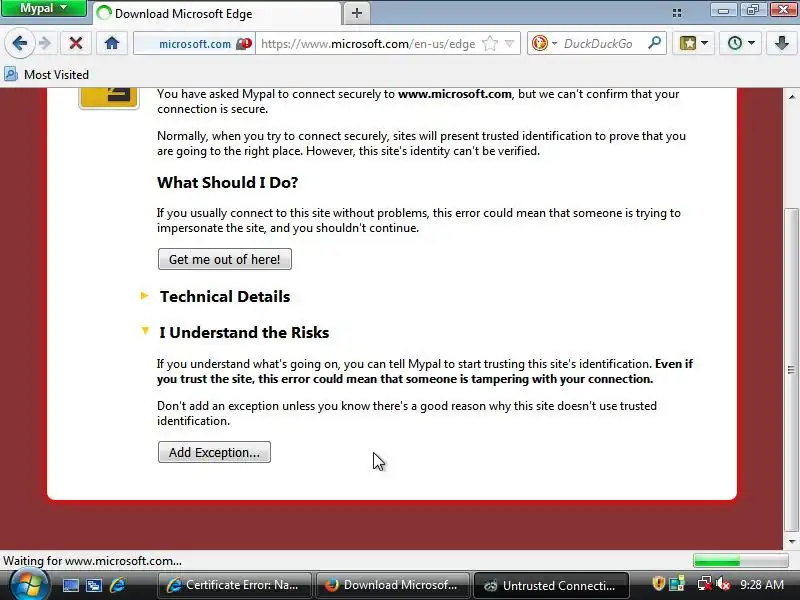800x600 pixels.
Task: Click the yellow warning icon on error page
Action: [109, 97]
